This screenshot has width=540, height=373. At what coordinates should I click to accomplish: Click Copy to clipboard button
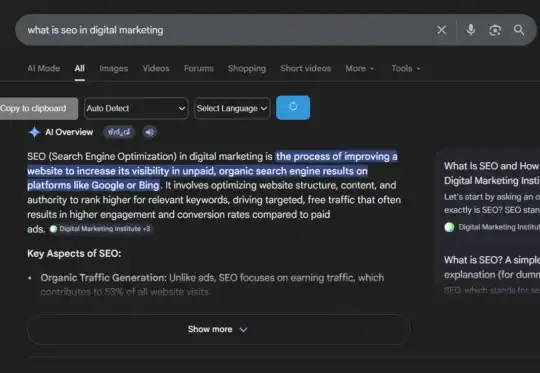click(38, 108)
